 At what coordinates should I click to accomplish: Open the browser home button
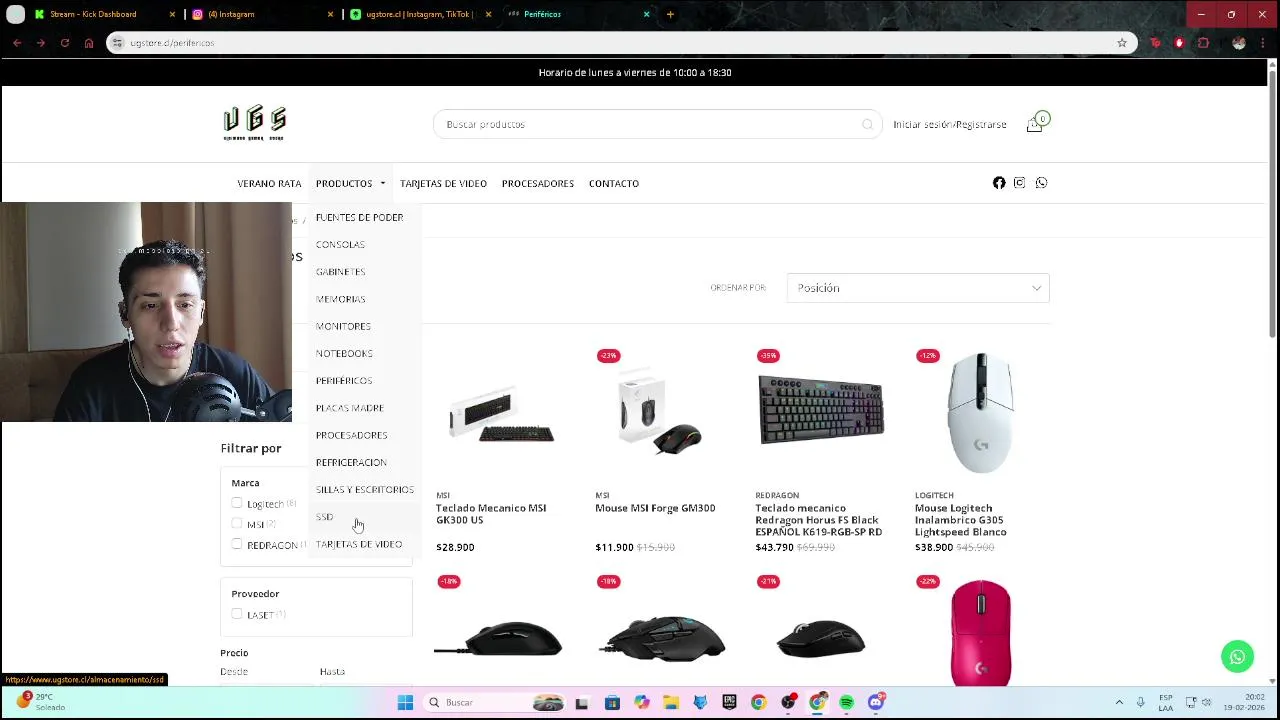point(89,43)
